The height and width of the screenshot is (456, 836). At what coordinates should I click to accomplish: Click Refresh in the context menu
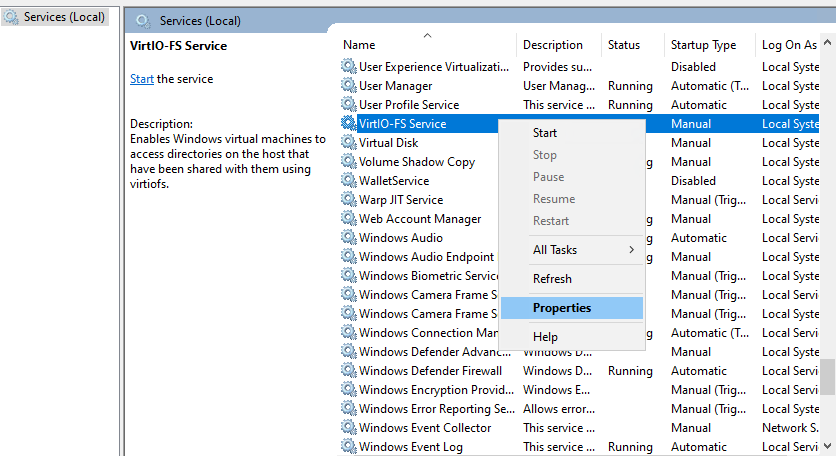click(552, 279)
